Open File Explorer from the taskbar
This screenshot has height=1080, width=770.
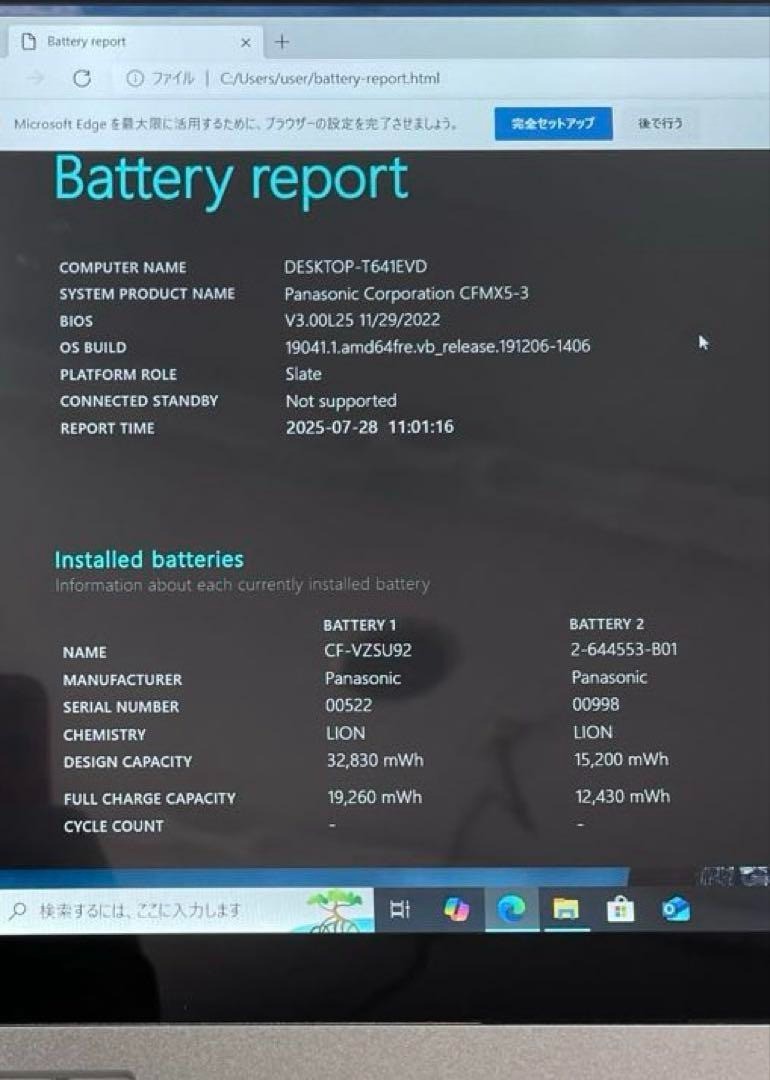(x=565, y=909)
